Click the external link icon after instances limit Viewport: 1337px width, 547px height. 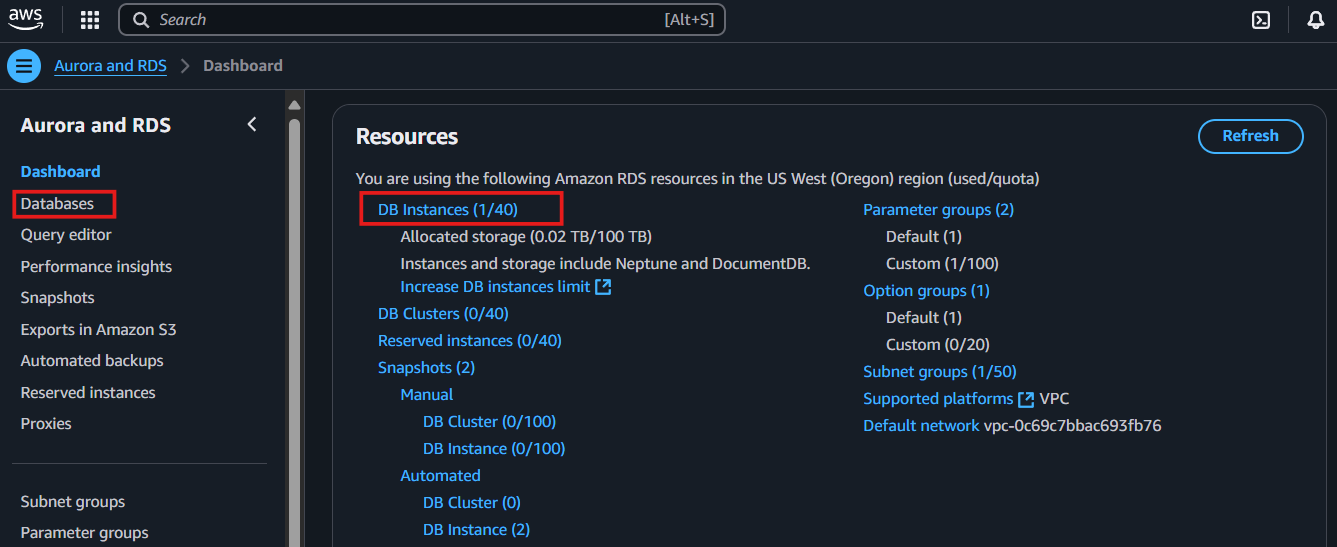(x=603, y=287)
